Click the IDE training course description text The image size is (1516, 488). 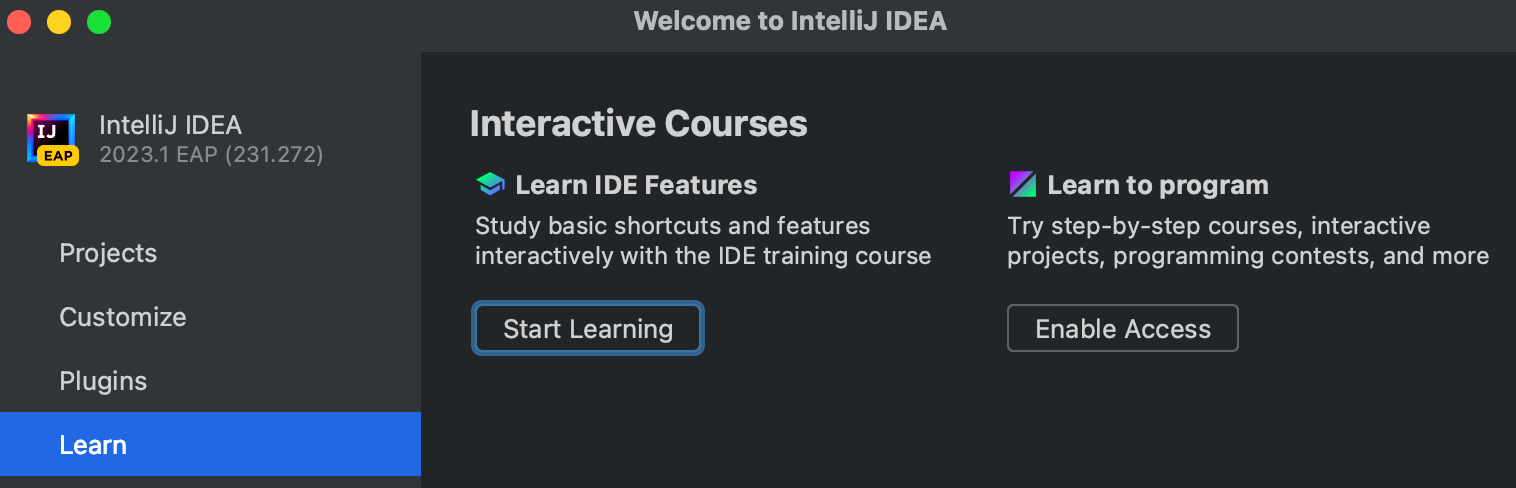click(x=702, y=241)
